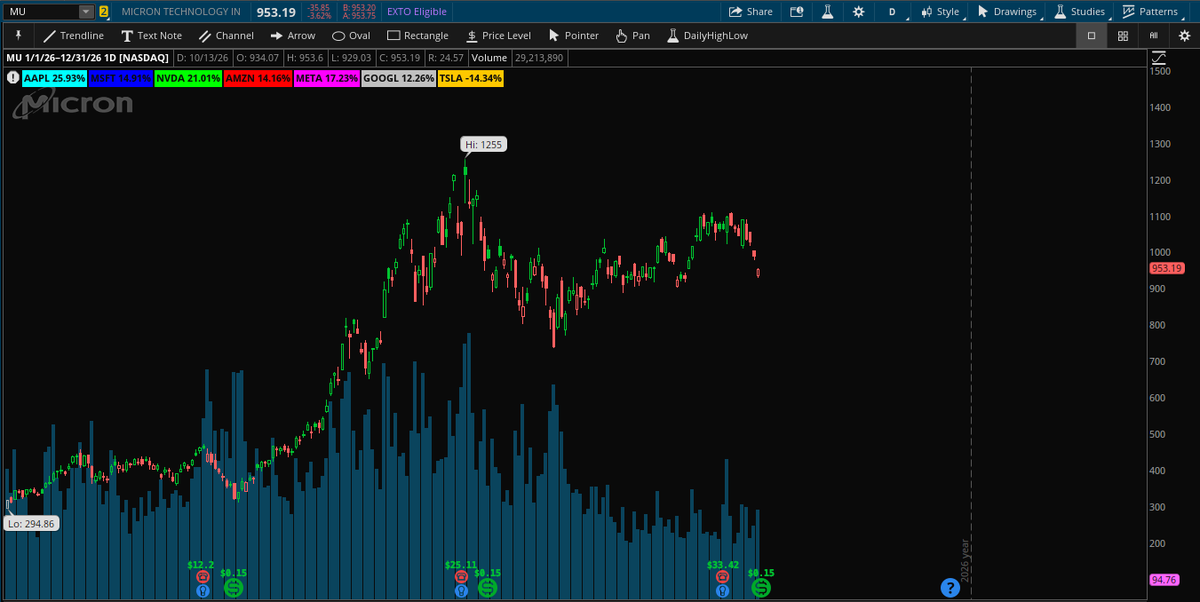Click the red earnings phone icon under $33.42
This screenshot has width=1200, height=602.
(x=723, y=577)
